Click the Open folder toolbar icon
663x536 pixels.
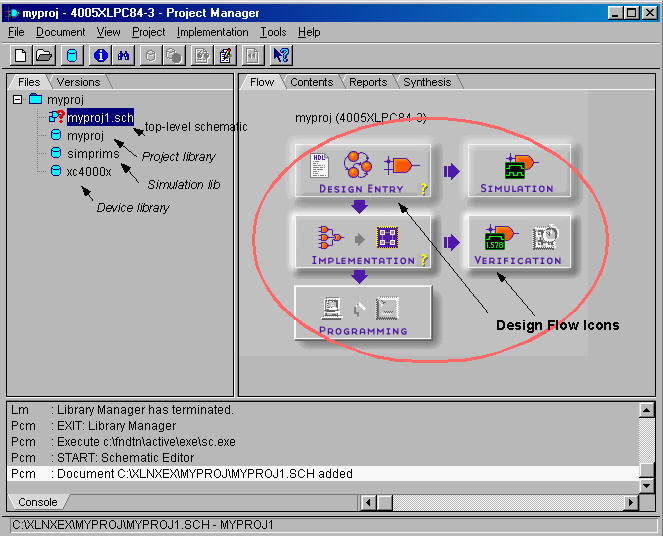(x=44, y=55)
